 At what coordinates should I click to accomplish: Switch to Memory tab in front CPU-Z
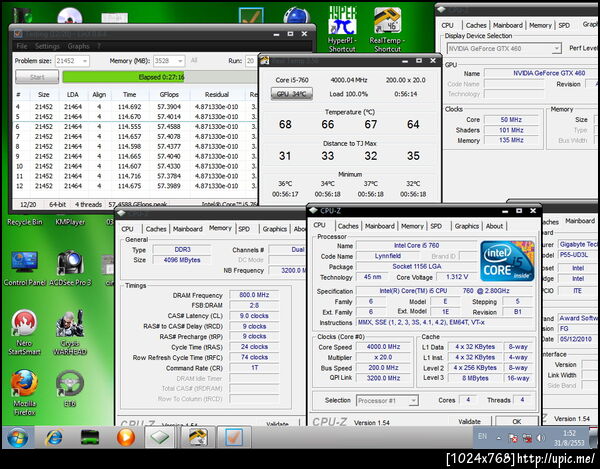pyautogui.click(x=412, y=226)
